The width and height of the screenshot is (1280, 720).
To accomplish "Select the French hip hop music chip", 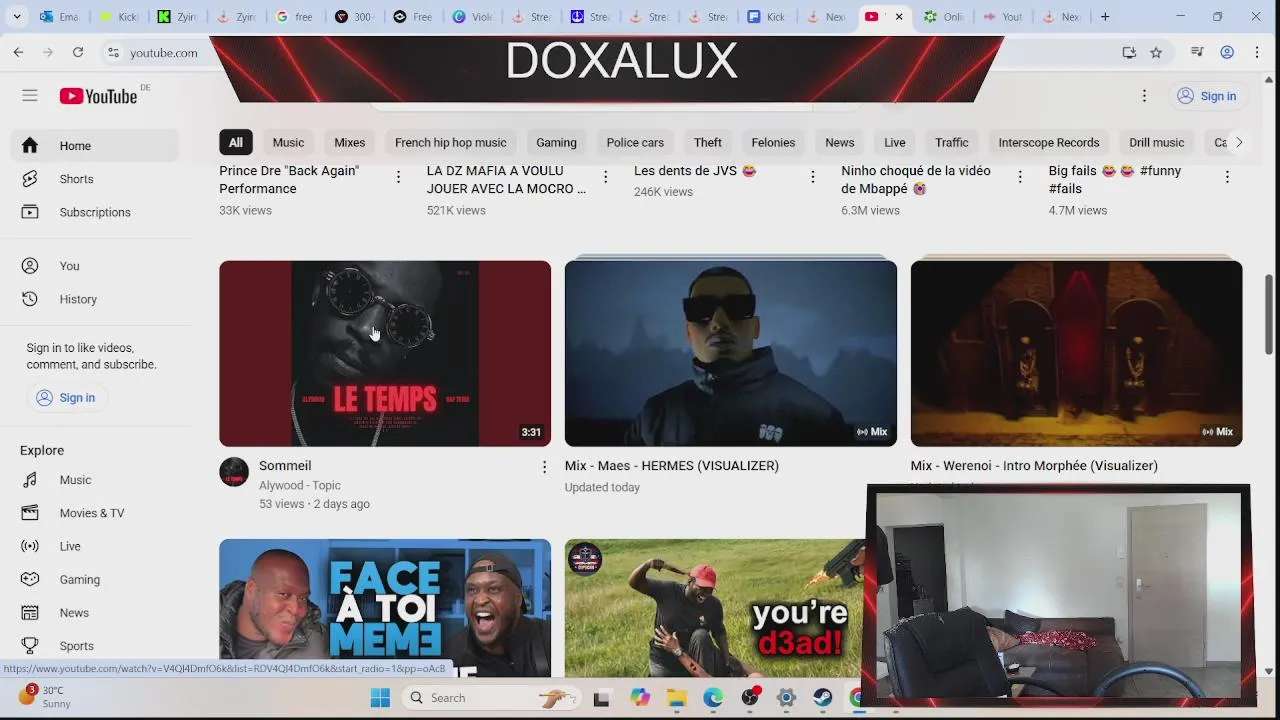I will pyautogui.click(x=450, y=142).
